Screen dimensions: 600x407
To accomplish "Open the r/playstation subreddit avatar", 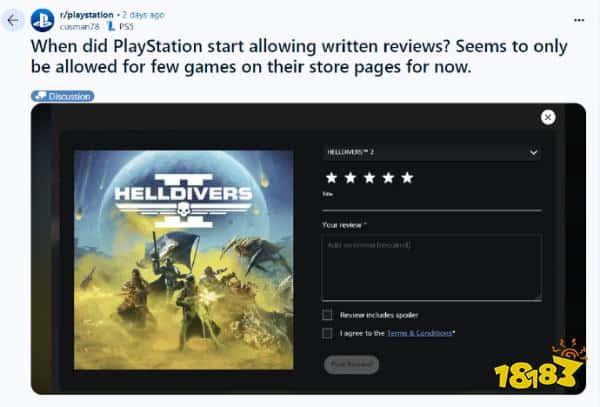I will [x=42, y=20].
